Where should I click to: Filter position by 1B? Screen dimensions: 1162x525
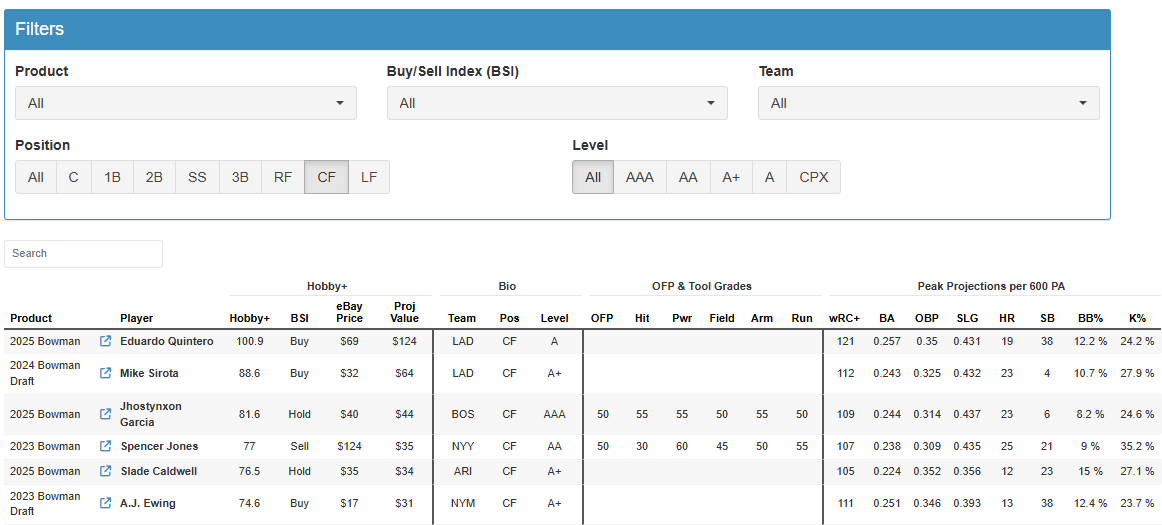point(113,177)
